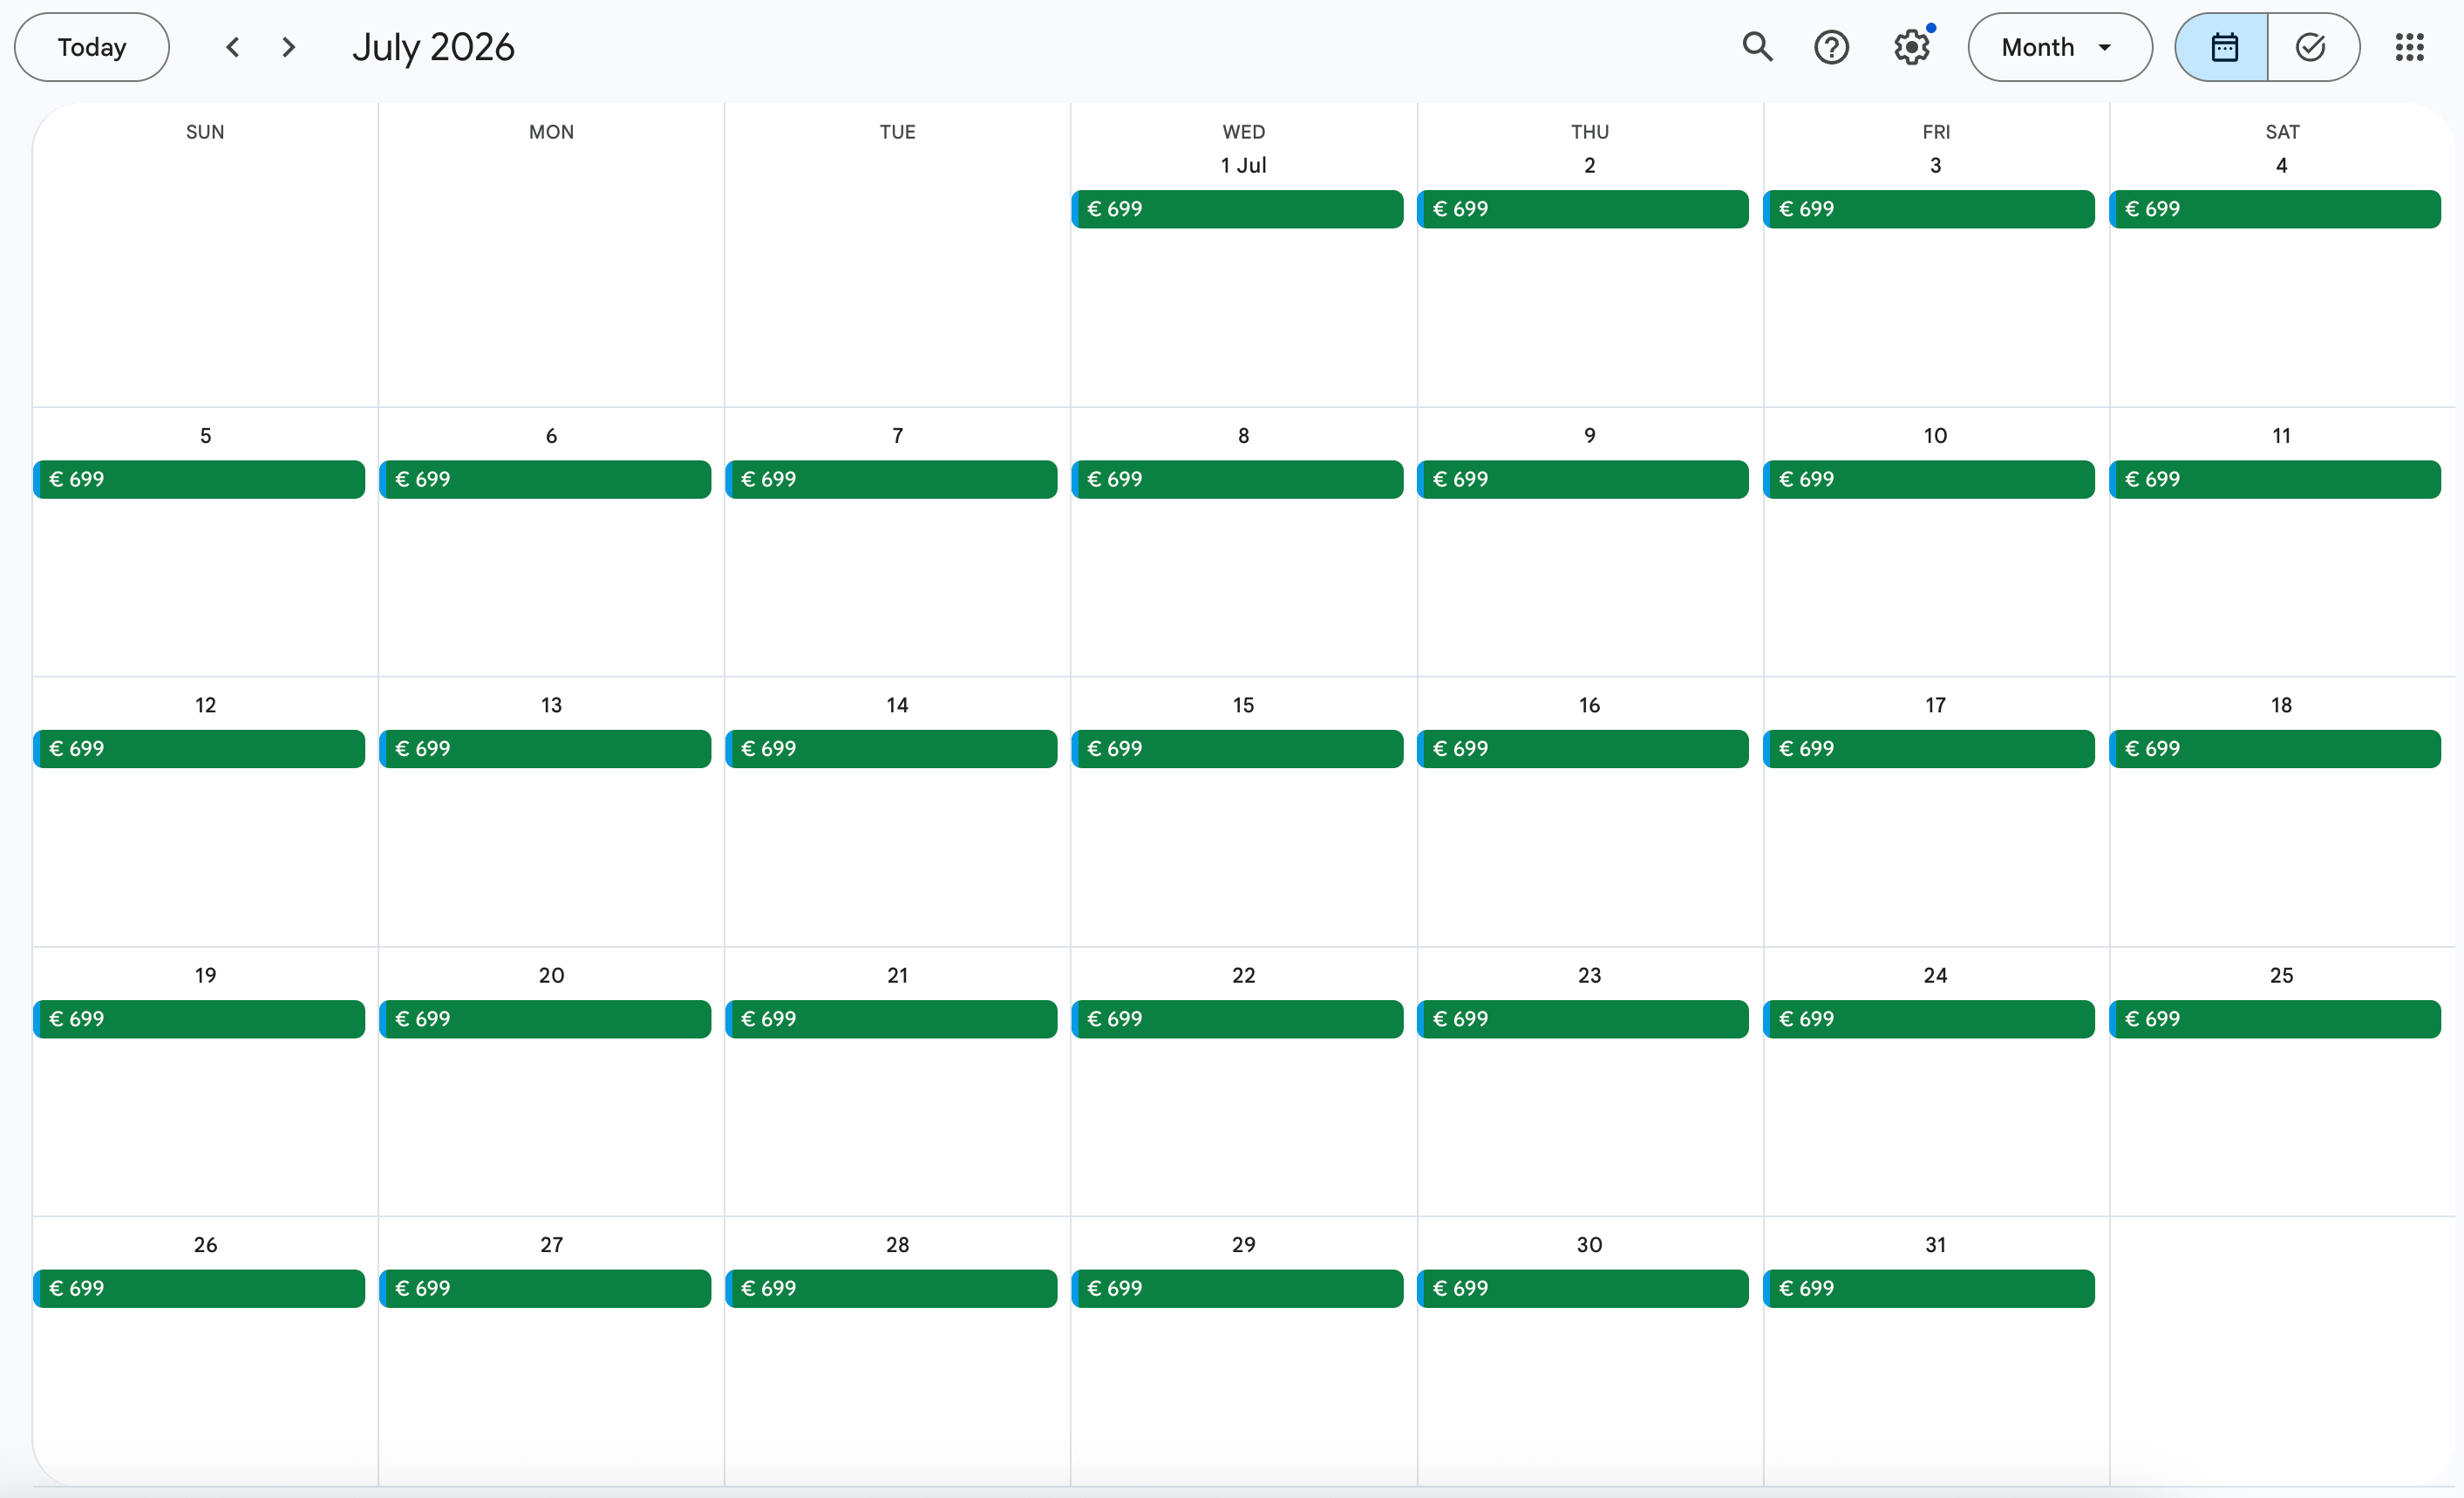This screenshot has height=1498, width=2464.
Task: Open the settings gear menu
Action: (1911, 47)
